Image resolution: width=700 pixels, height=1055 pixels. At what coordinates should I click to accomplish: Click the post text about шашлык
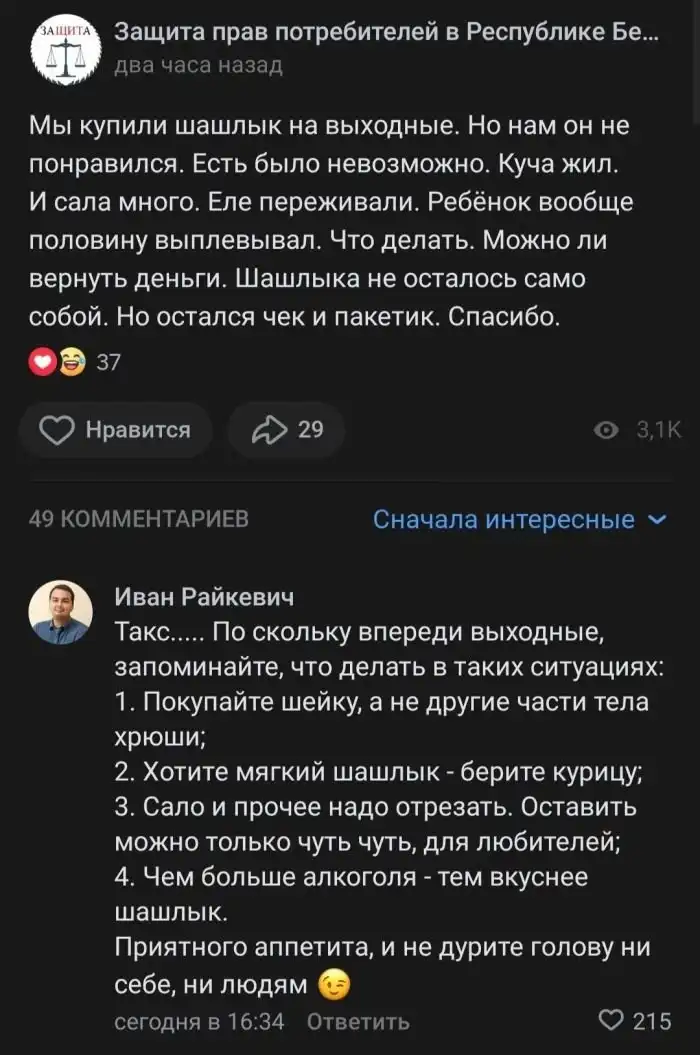tap(330, 221)
